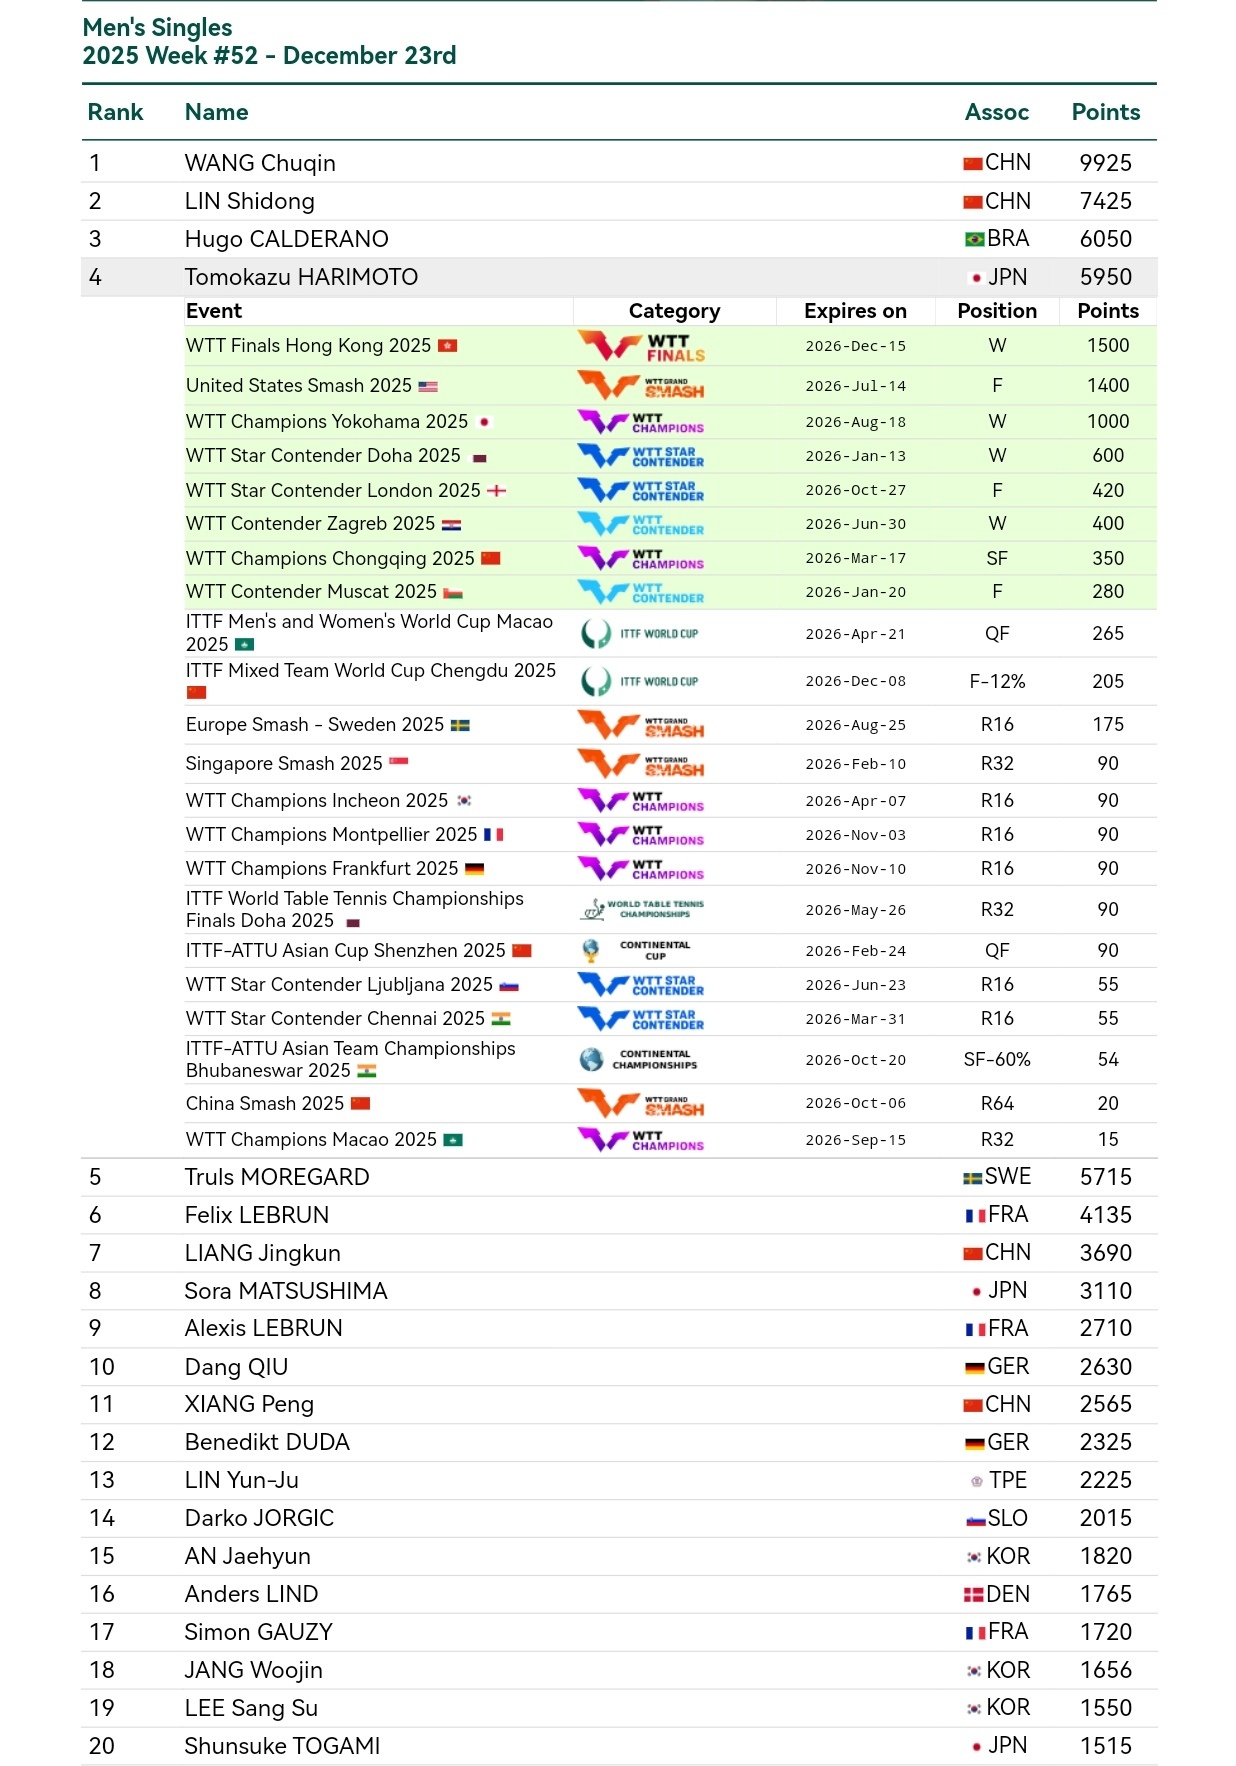This screenshot has height=1766, width=1236.
Task: Click Shunsuke TOGAMI's name
Action: [x=282, y=1747]
